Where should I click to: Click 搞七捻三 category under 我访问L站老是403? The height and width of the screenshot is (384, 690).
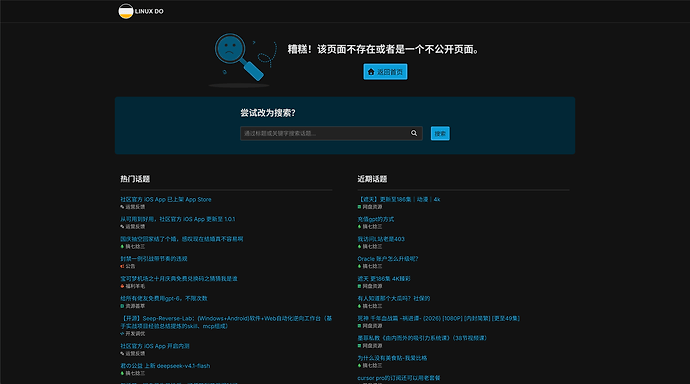[x=370, y=246]
